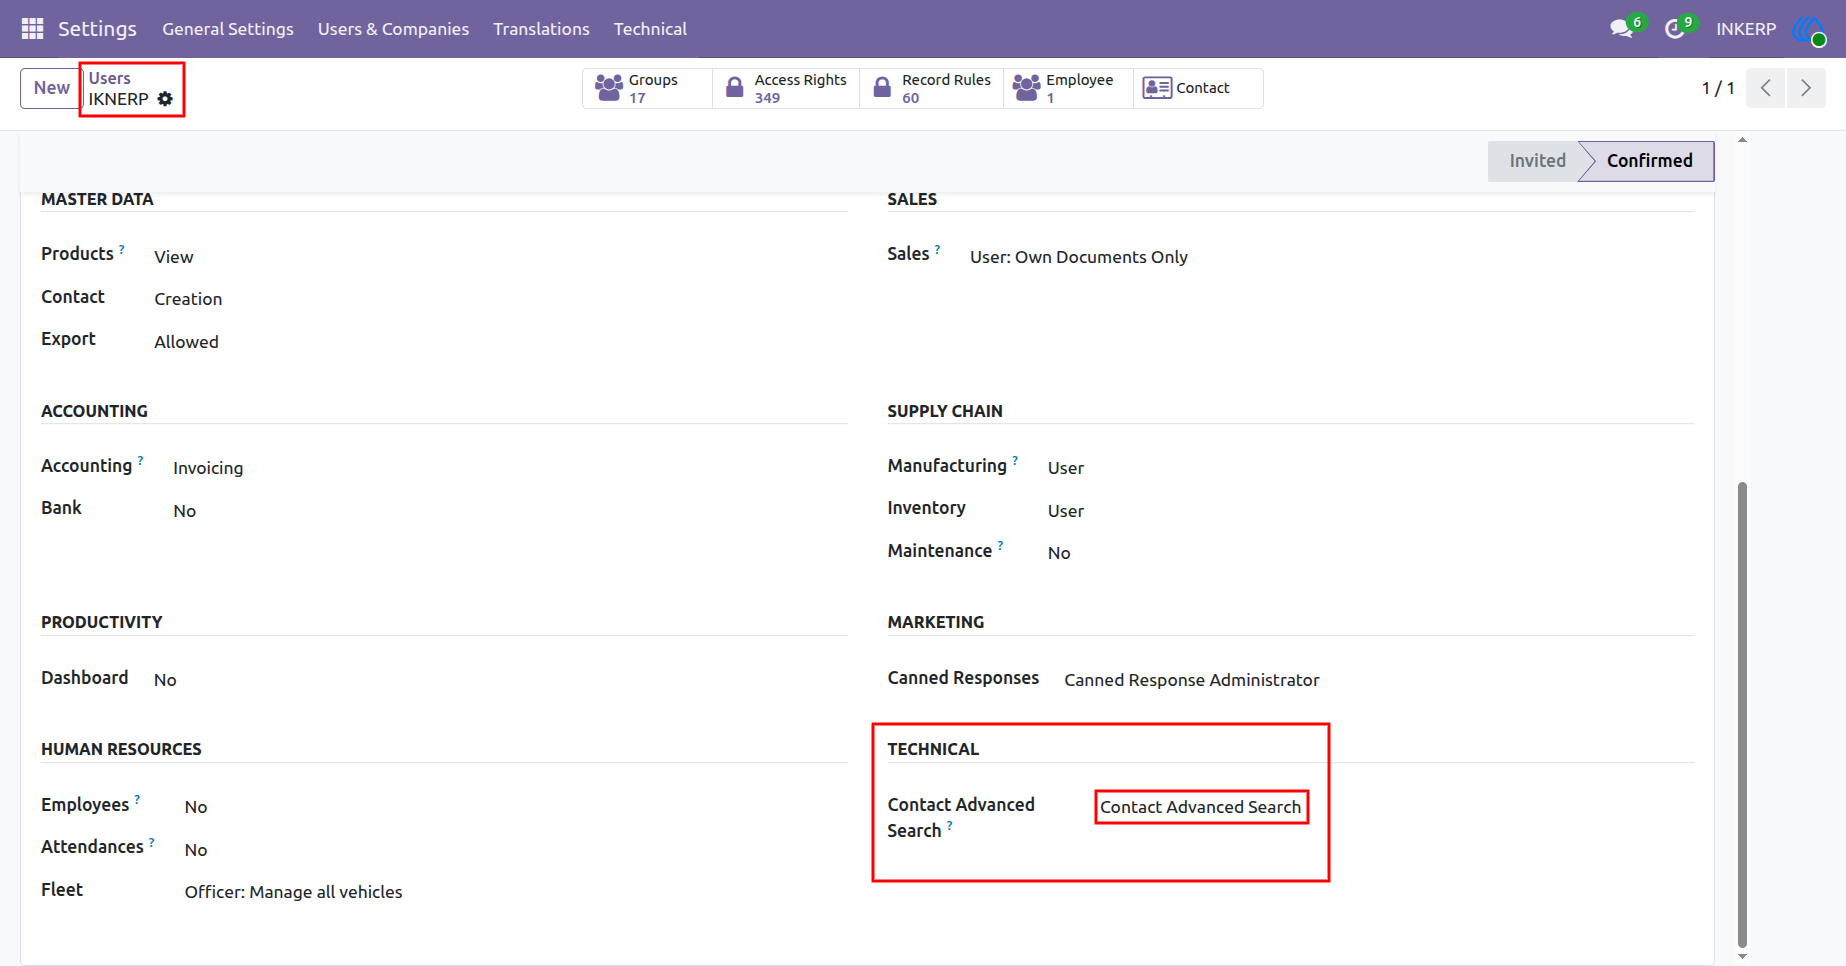The height and width of the screenshot is (966, 1846).
Task: Open Record Rules stat button
Action: point(932,88)
